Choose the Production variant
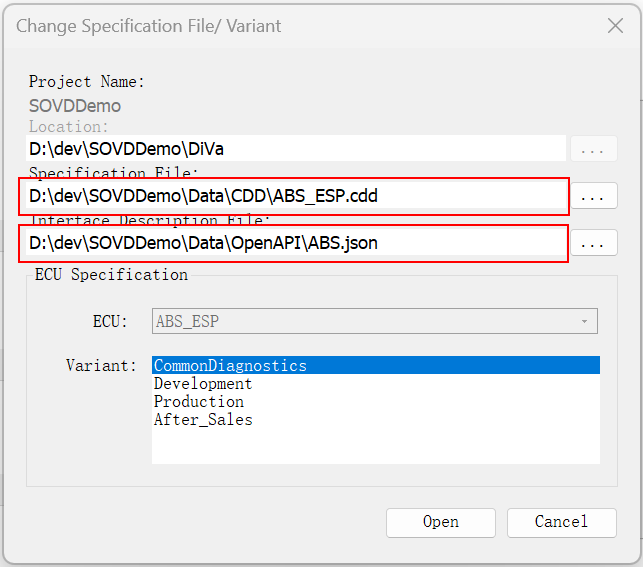This screenshot has height=567, width=643. 198,402
